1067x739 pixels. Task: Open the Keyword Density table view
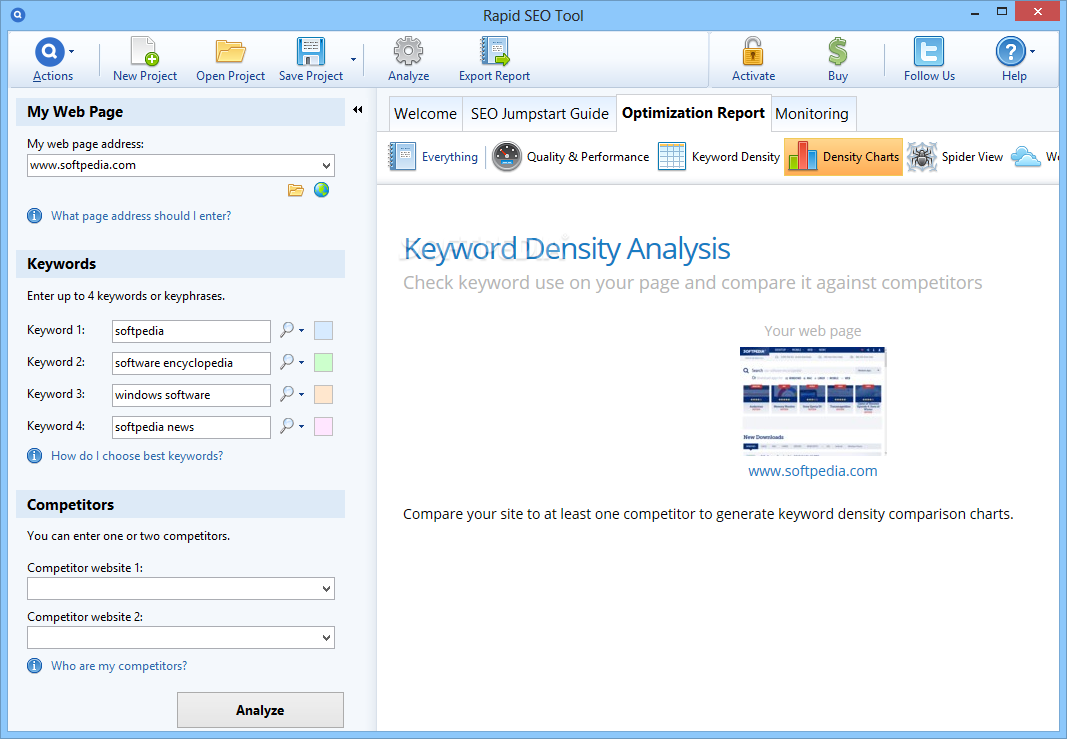719,157
